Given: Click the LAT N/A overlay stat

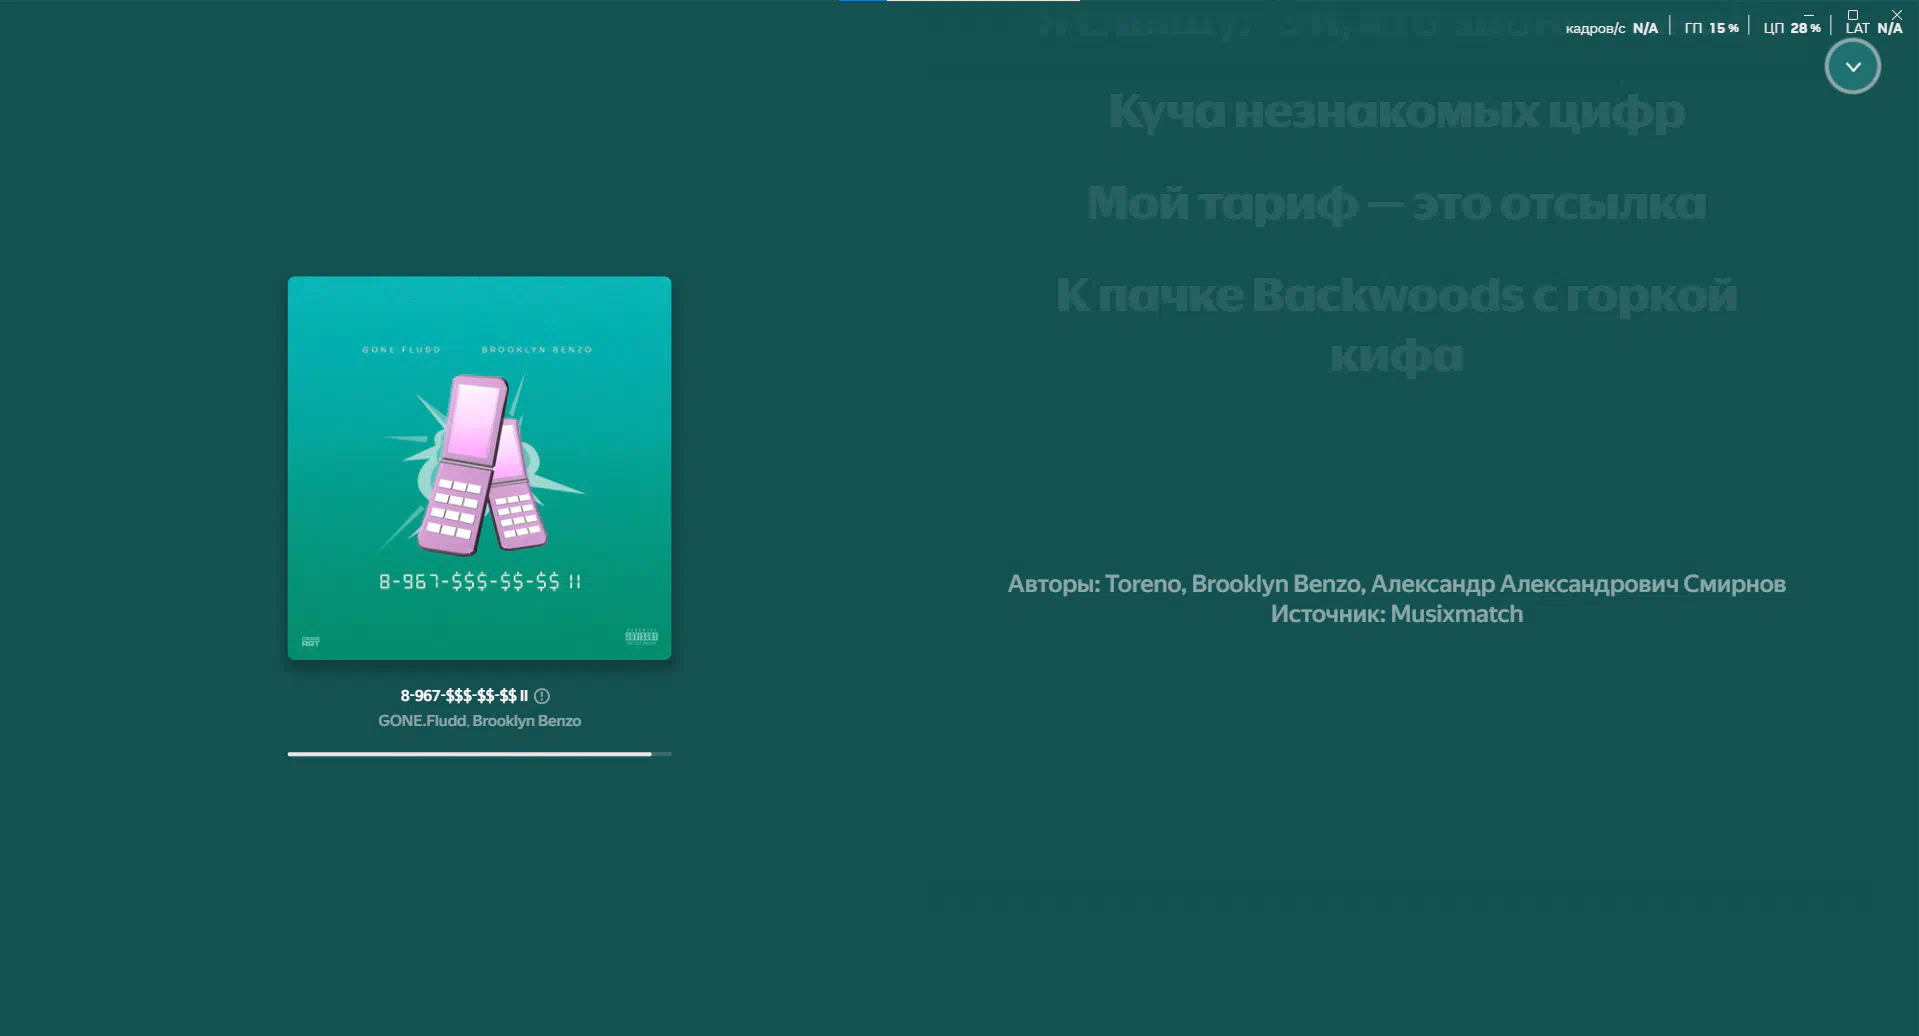Looking at the screenshot, I should (1873, 28).
